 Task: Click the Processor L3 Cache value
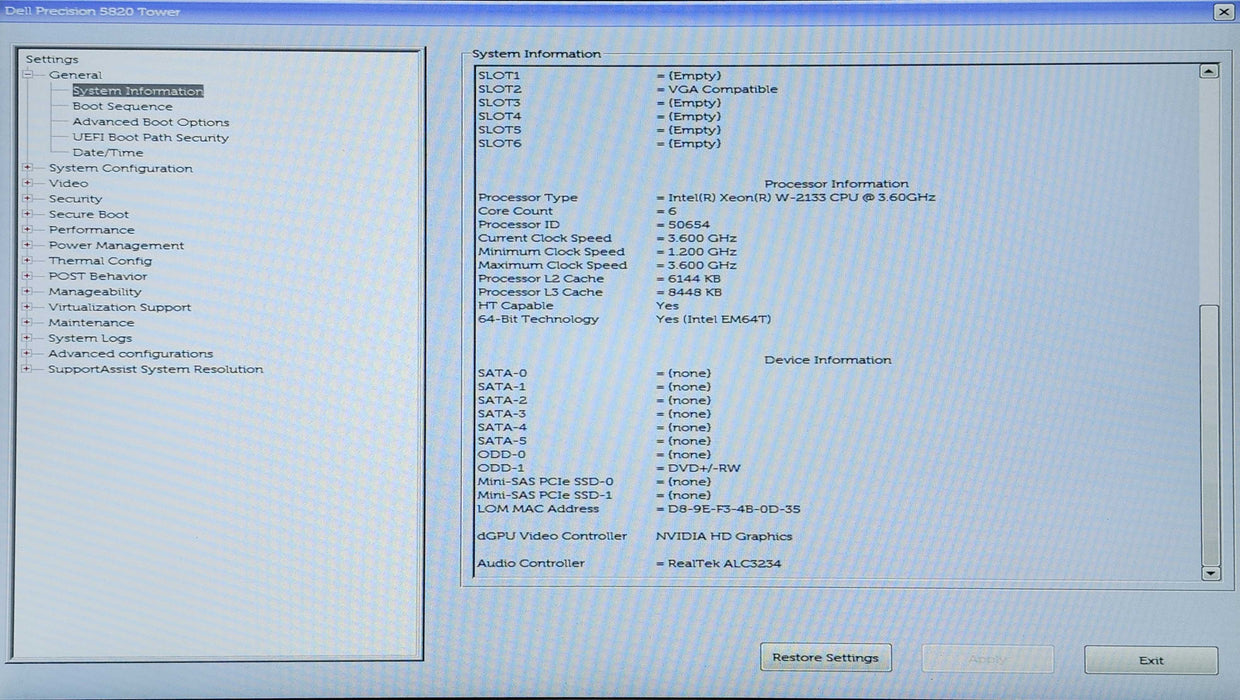695,293
